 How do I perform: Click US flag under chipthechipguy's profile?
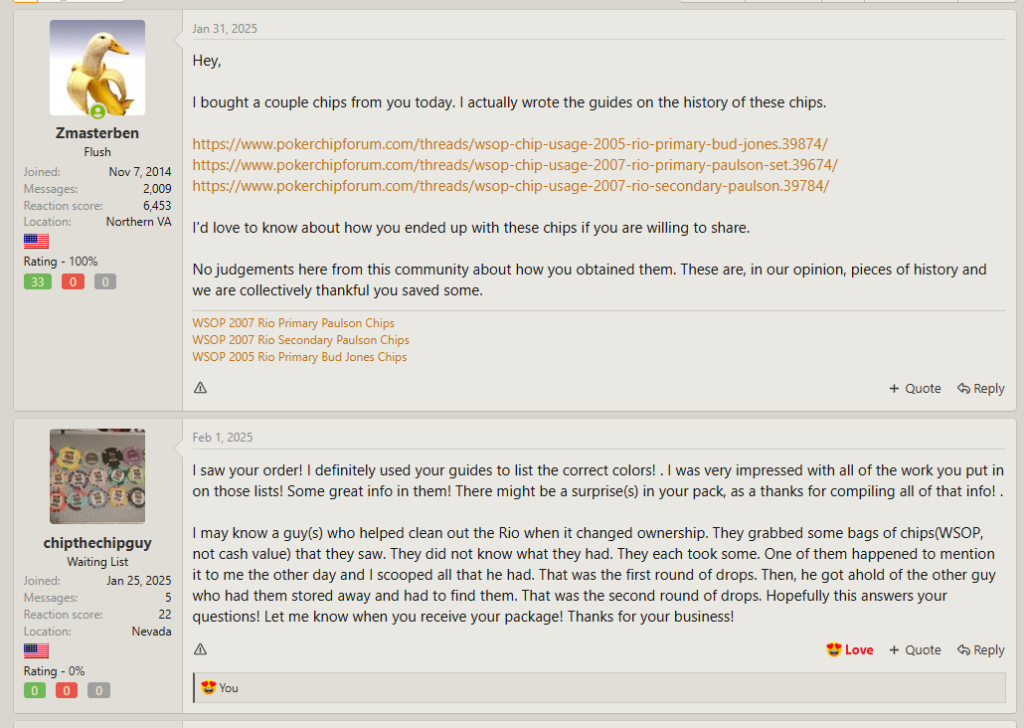(36, 651)
